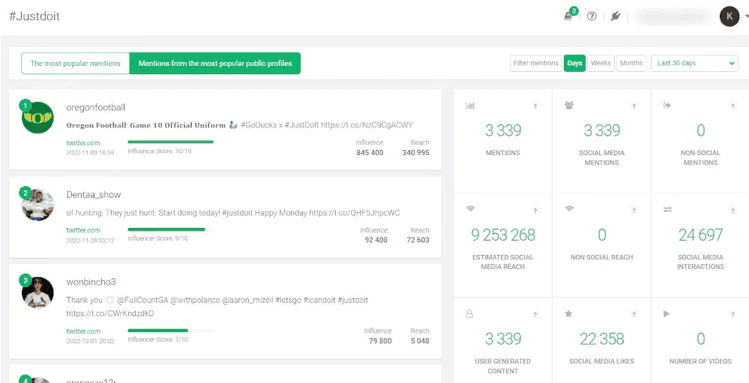Click the star icon above Social Media Likes

[x=568, y=314]
